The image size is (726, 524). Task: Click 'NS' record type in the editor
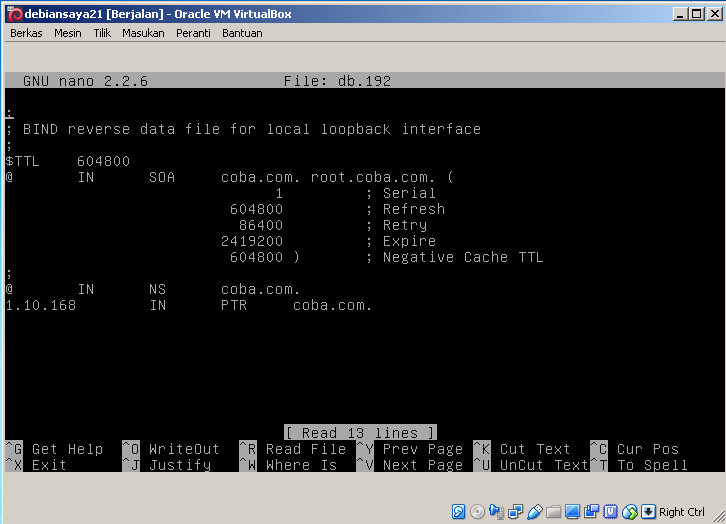[157, 289]
